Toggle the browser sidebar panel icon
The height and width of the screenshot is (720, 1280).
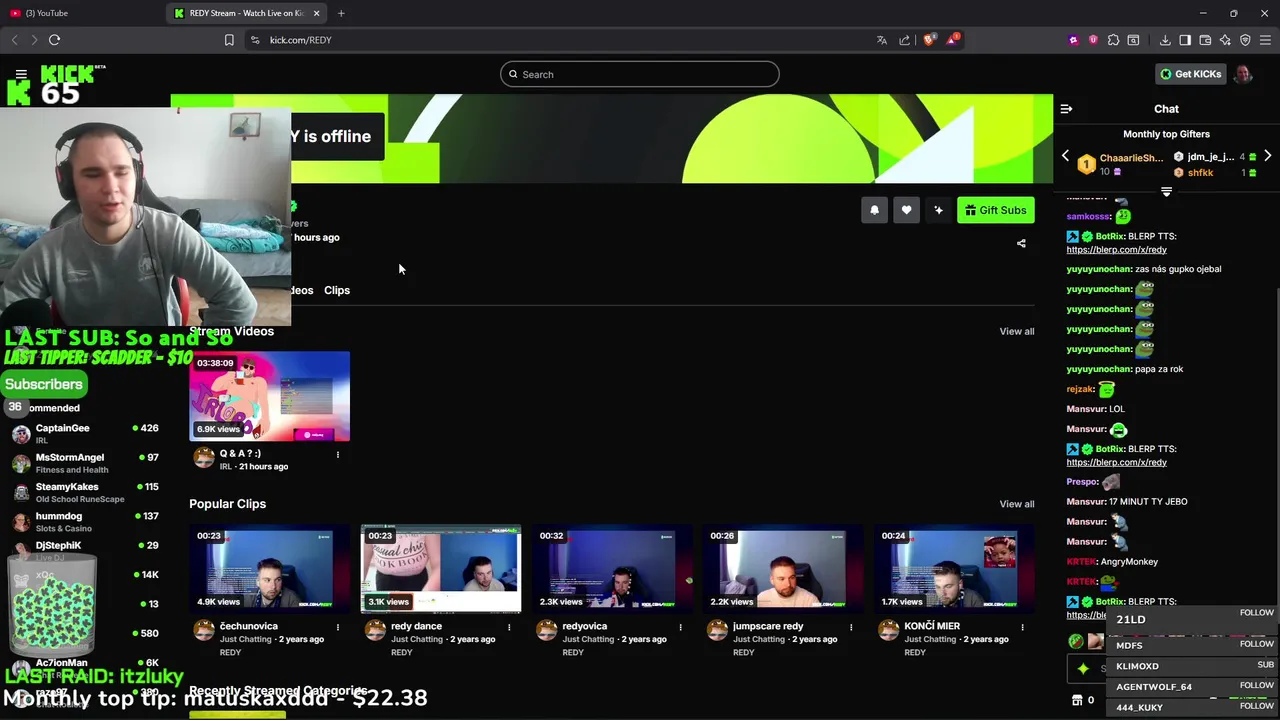coord(1185,40)
